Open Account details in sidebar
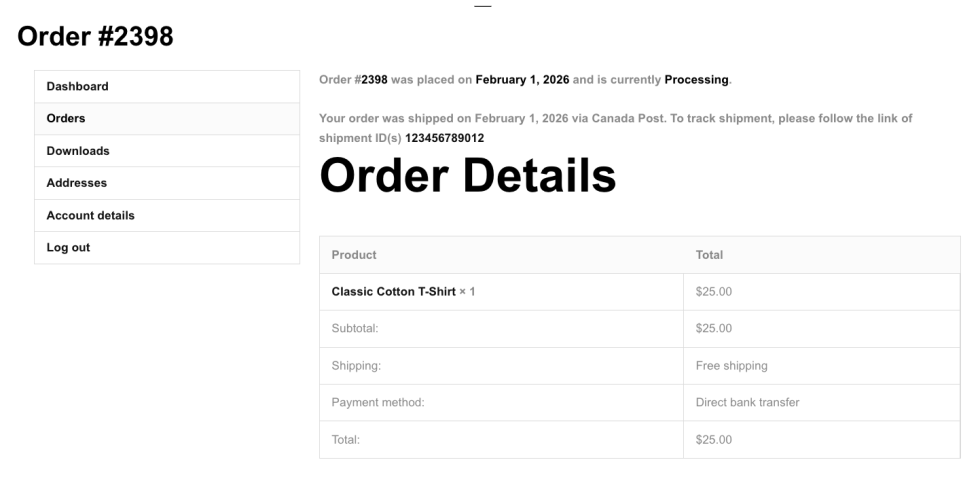Viewport: 978px width, 479px height. point(90,215)
